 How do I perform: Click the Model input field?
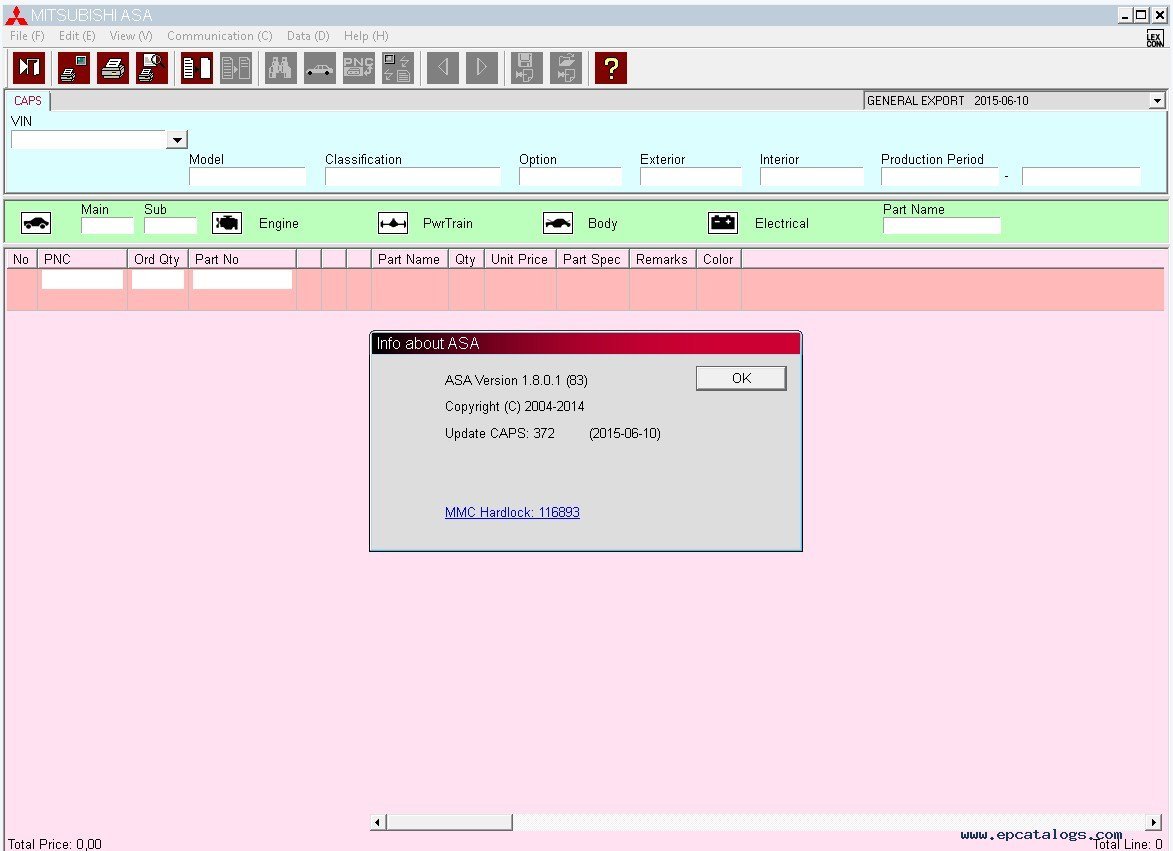(248, 176)
